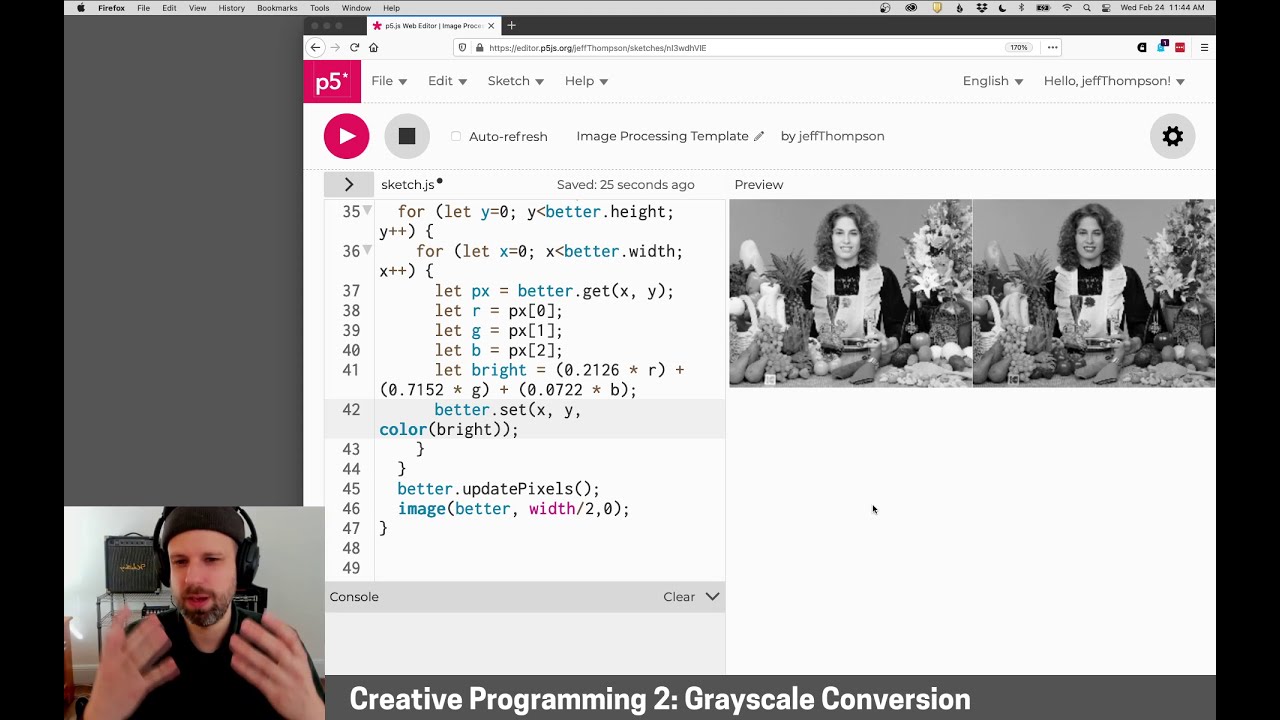Image resolution: width=1280 pixels, height=720 pixels.
Task: Expand the sidebar file list chevron
Action: [348, 184]
